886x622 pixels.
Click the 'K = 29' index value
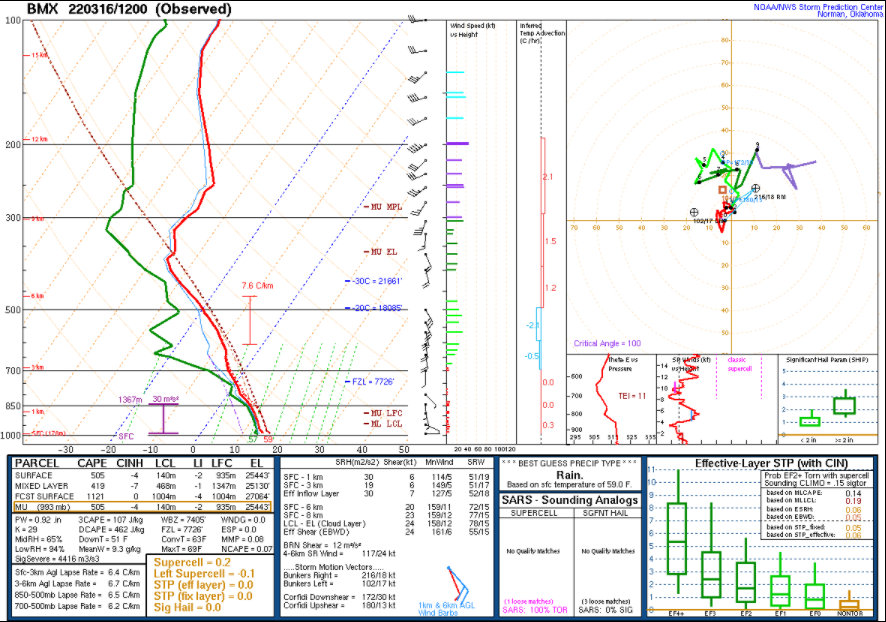point(28,529)
